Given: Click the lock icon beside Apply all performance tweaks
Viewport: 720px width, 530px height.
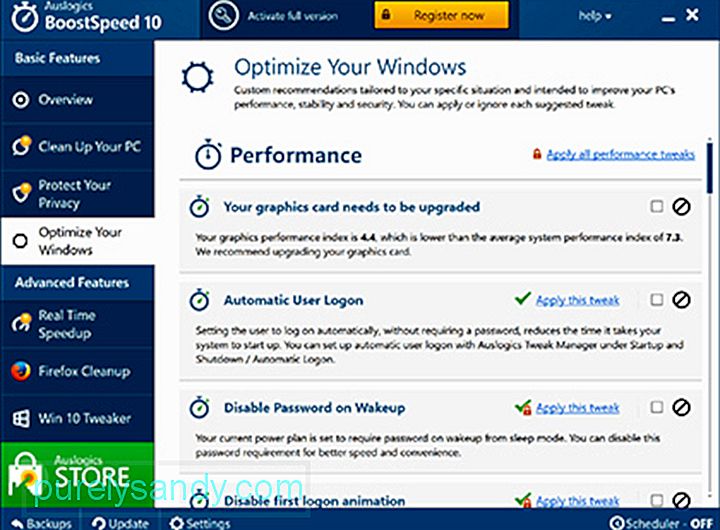Looking at the screenshot, I should [536, 154].
